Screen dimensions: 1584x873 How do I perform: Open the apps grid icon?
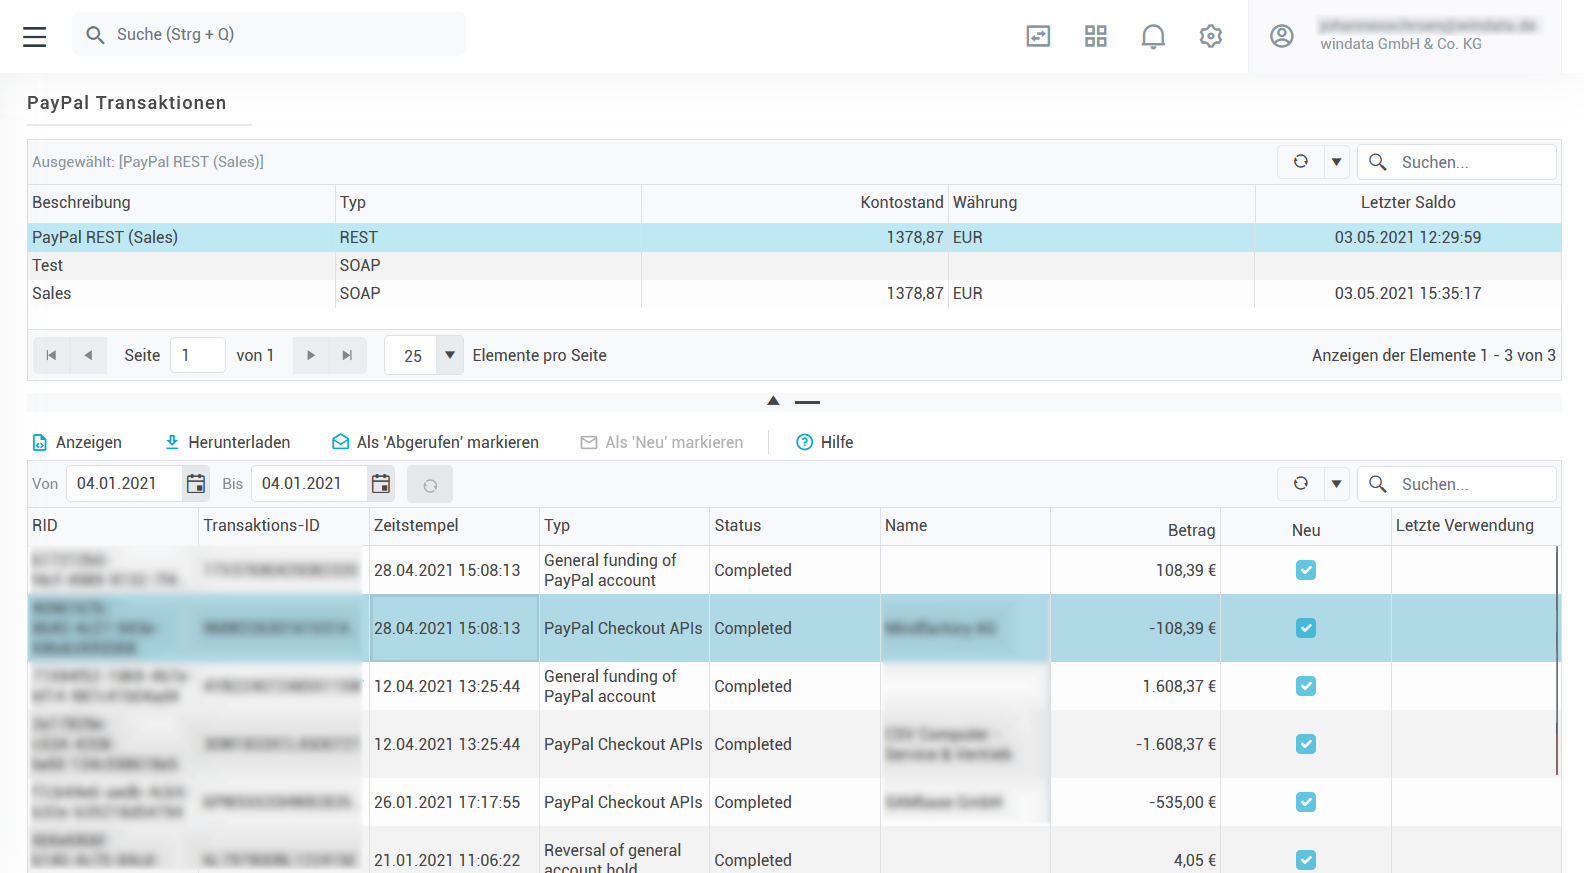coord(1095,37)
